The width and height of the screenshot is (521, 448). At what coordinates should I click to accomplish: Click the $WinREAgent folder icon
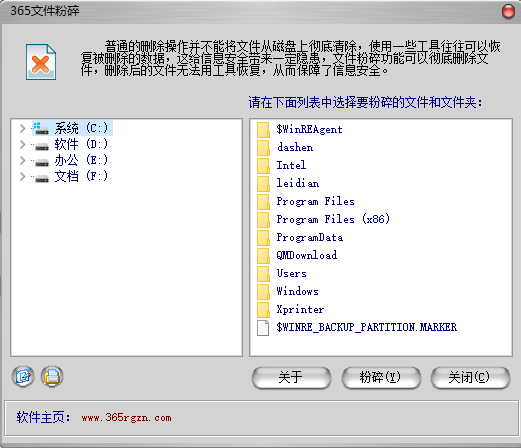pyautogui.click(x=263, y=130)
